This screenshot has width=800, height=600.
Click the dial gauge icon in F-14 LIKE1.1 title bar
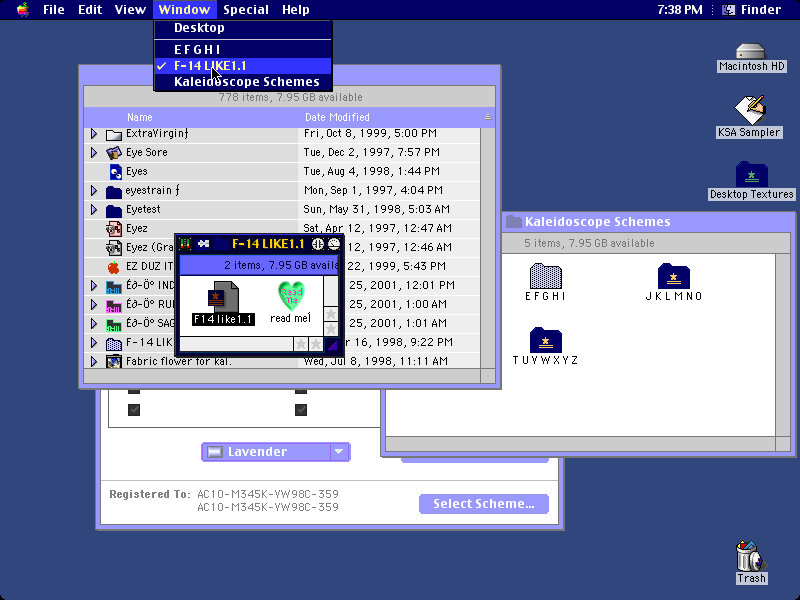[334, 244]
